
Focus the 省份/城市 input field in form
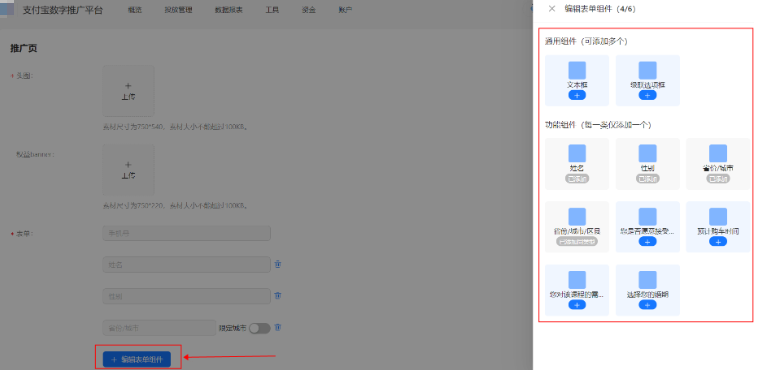[159, 328]
